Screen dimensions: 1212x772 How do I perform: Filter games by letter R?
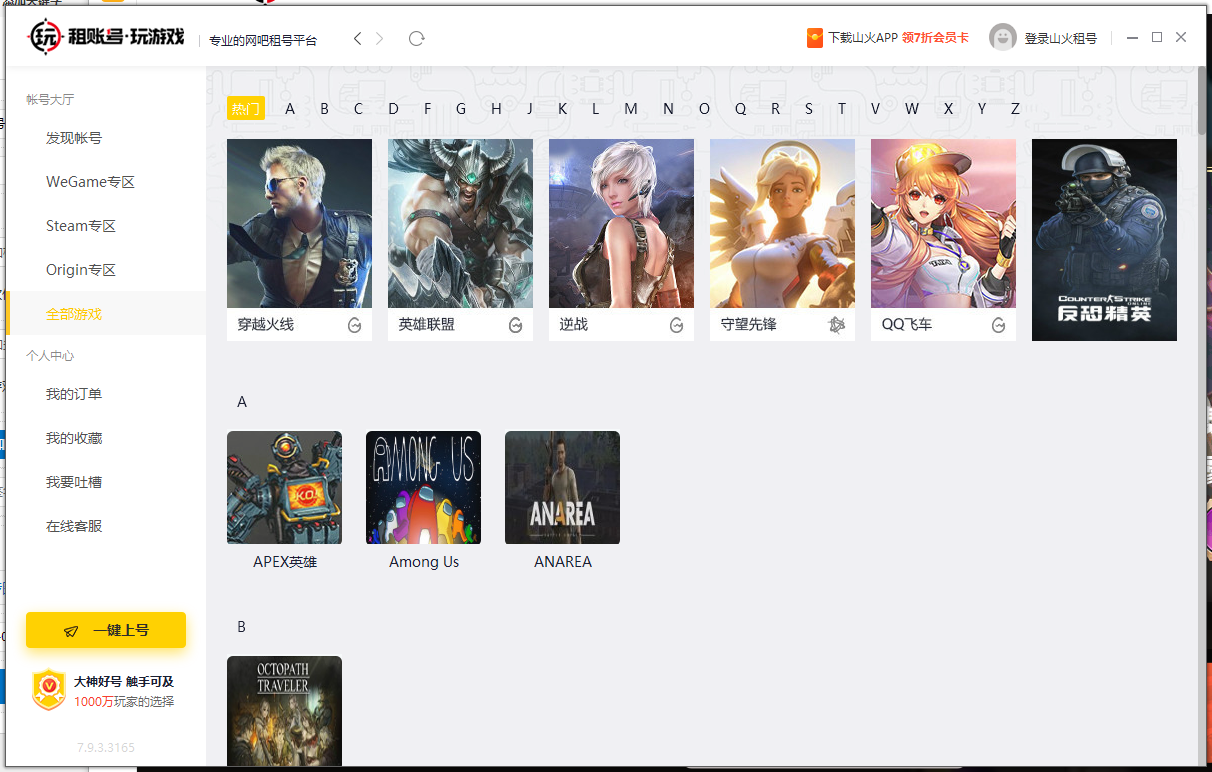click(x=775, y=109)
